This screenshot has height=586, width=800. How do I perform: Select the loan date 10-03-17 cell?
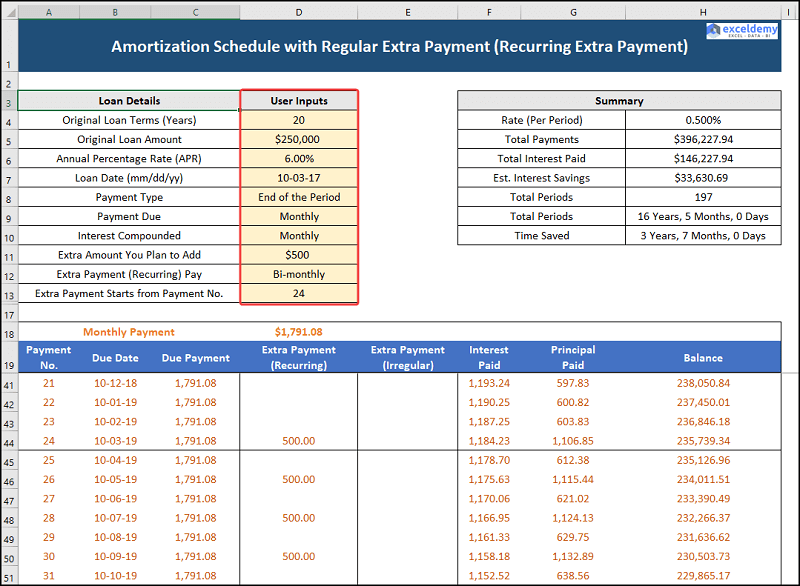299,178
